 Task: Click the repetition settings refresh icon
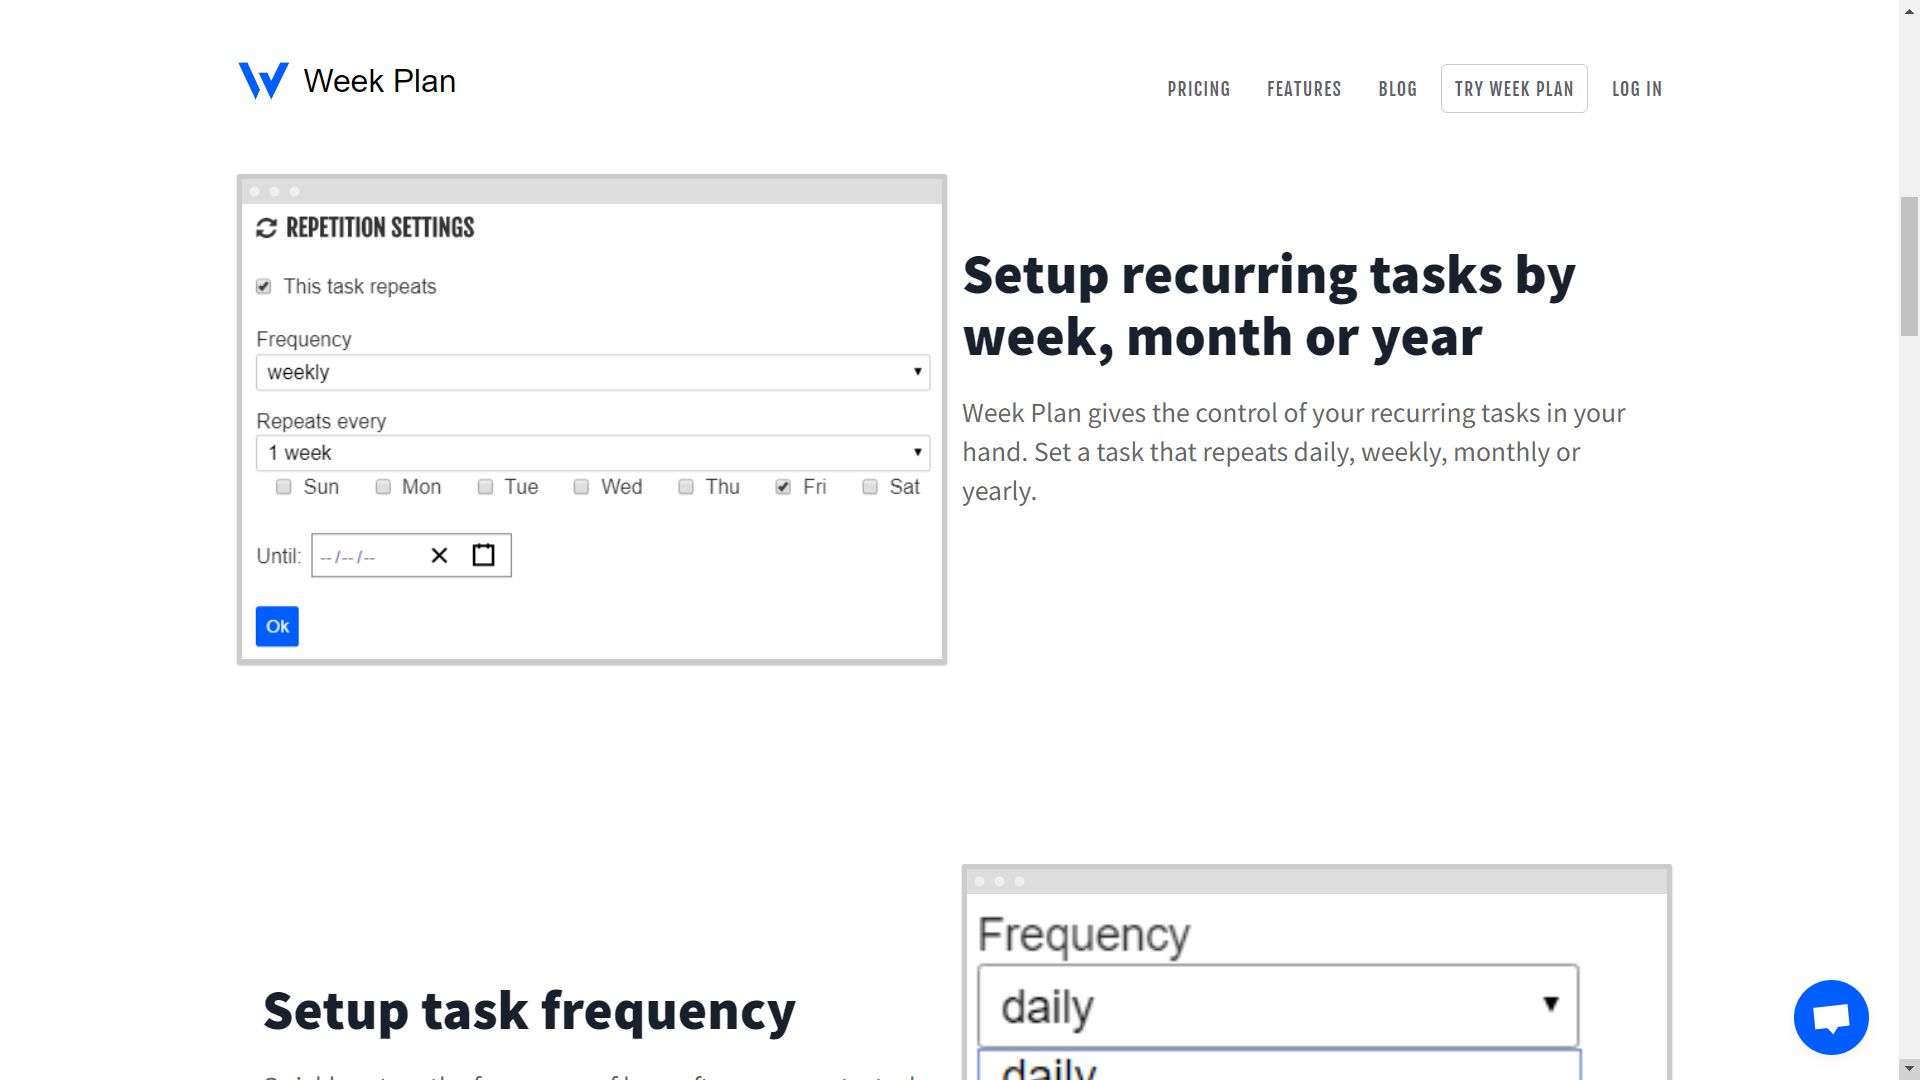pos(266,229)
